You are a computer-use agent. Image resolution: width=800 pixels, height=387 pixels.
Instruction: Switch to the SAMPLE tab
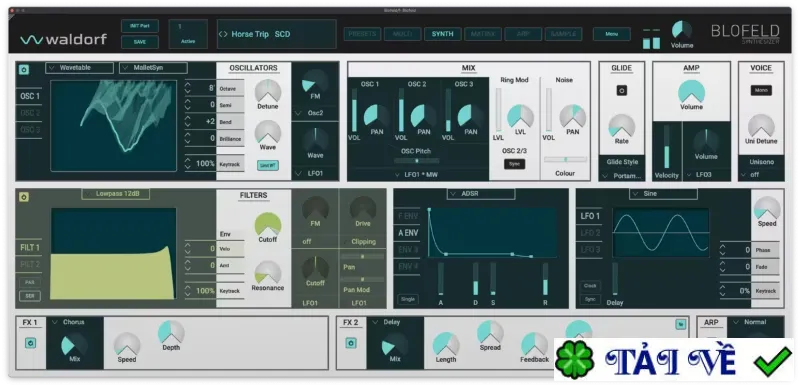[564, 34]
